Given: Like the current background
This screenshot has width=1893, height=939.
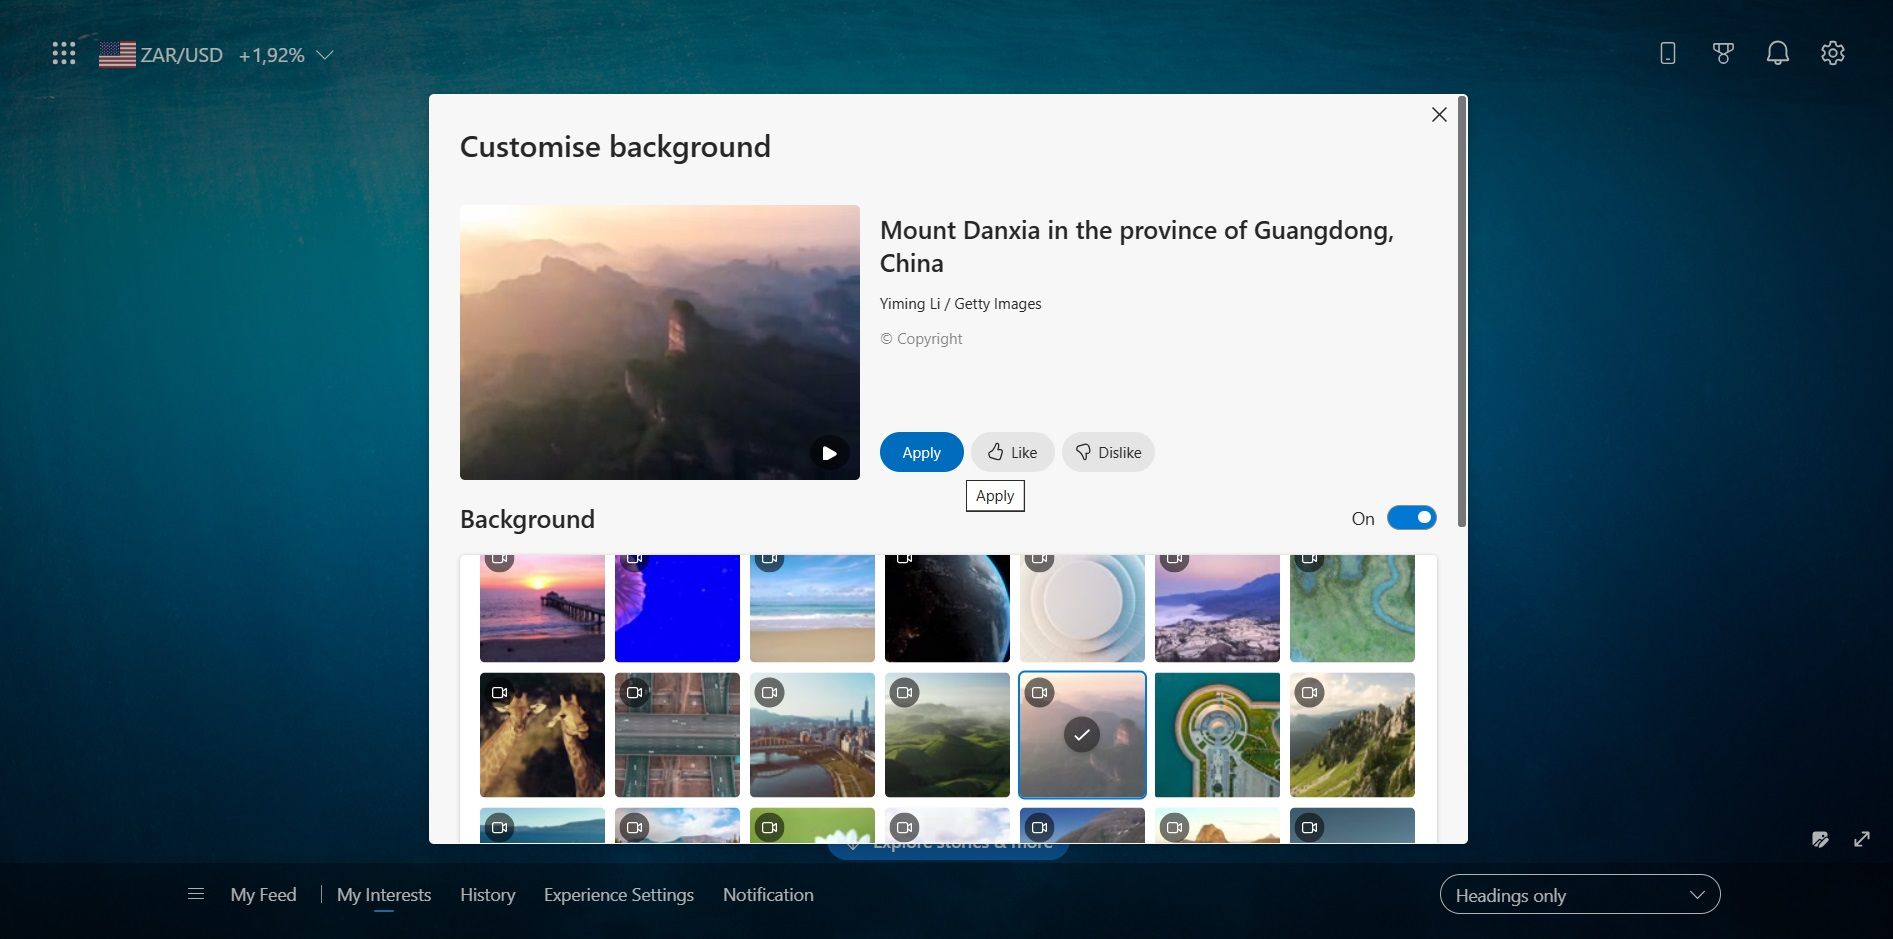Looking at the screenshot, I should (x=1011, y=452).
